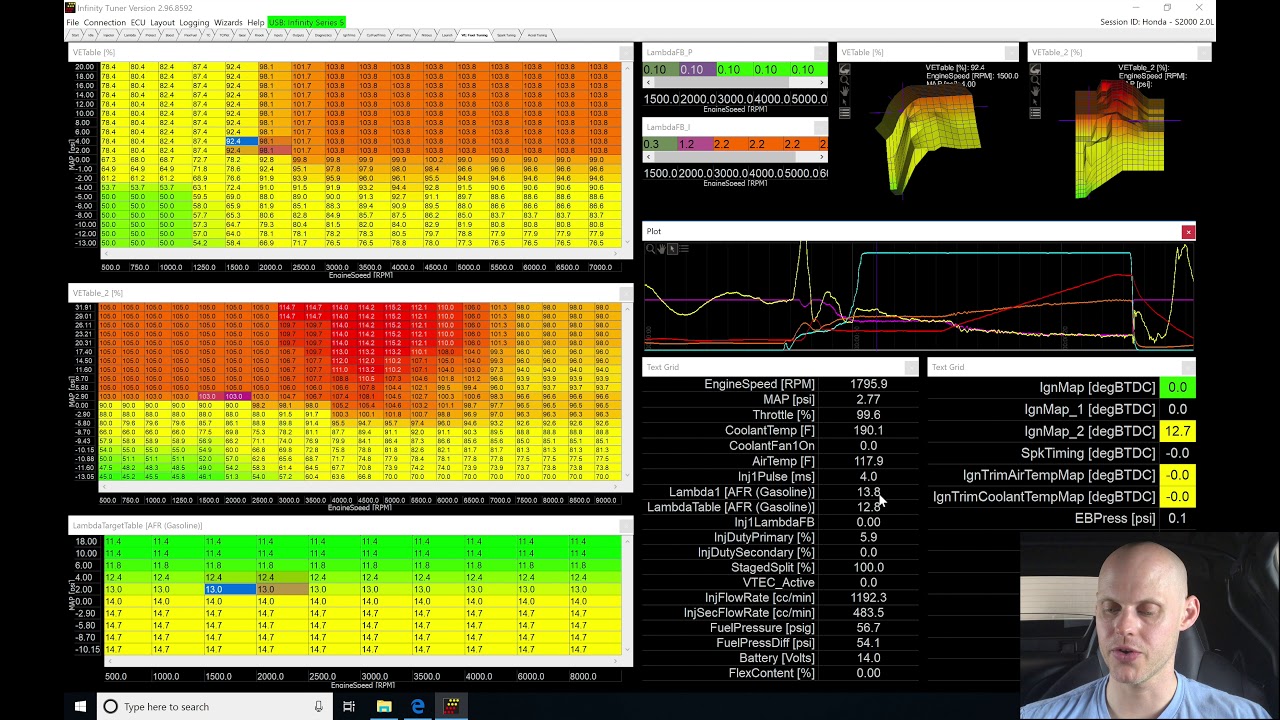Open the Logging menu
Image resolution: width=1280 pixels, height=720 pixels.
tap(194, 22)
